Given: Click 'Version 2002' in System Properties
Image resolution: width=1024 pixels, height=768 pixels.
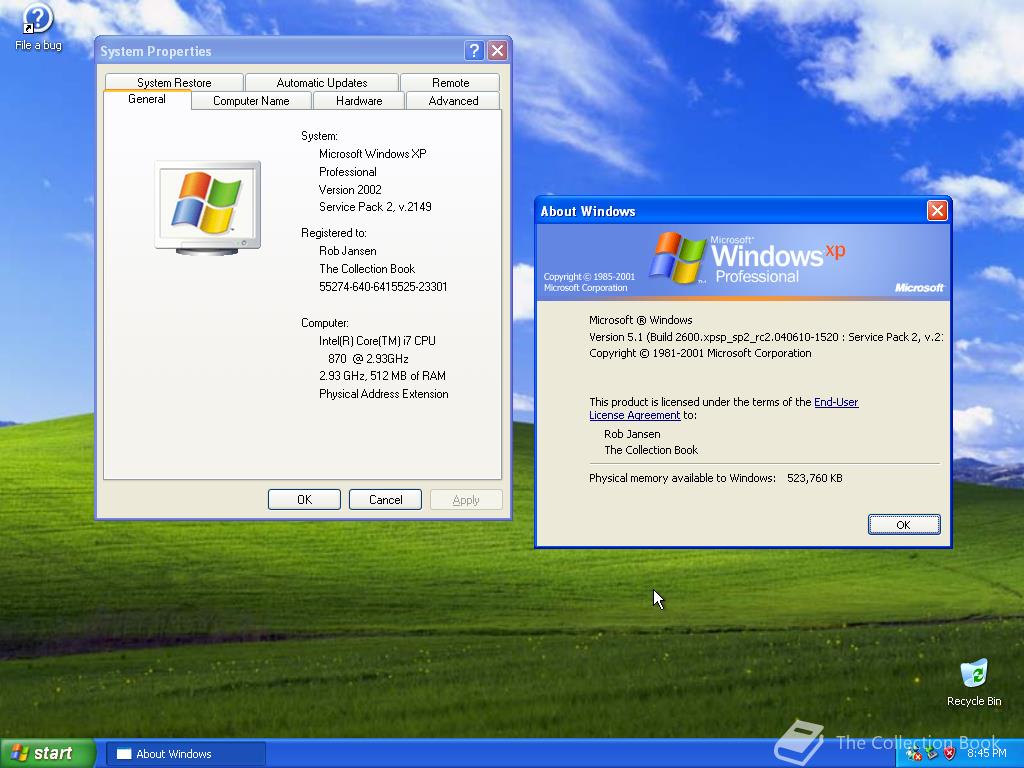Looking at the screenshot, I should point(350,190).
